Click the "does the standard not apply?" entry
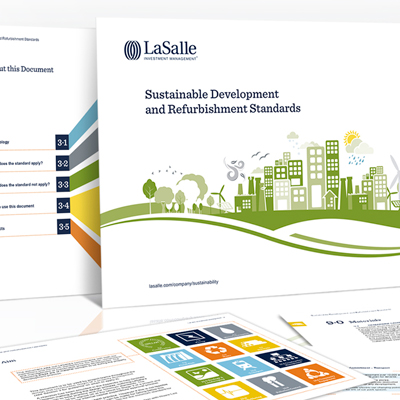Image resolution: width=400 pixels, height=400 pixels. [25, 185]
